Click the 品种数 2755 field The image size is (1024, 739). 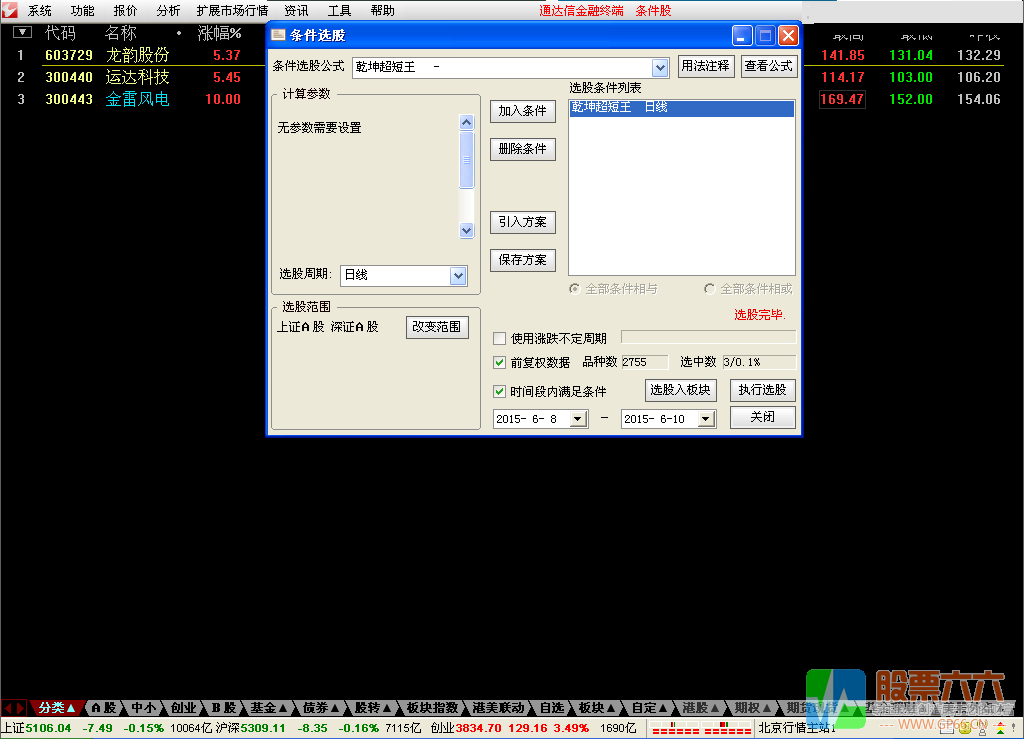(x=645, y=362)
